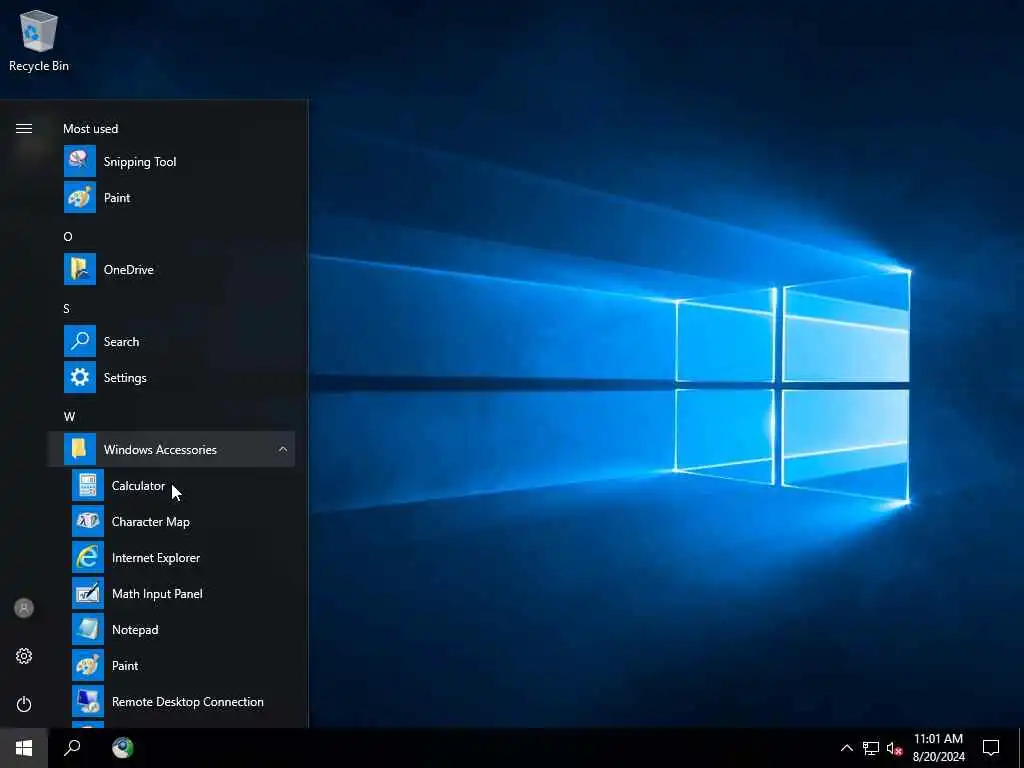
Task: Open the Search app entry
Action: click(171, 341)
